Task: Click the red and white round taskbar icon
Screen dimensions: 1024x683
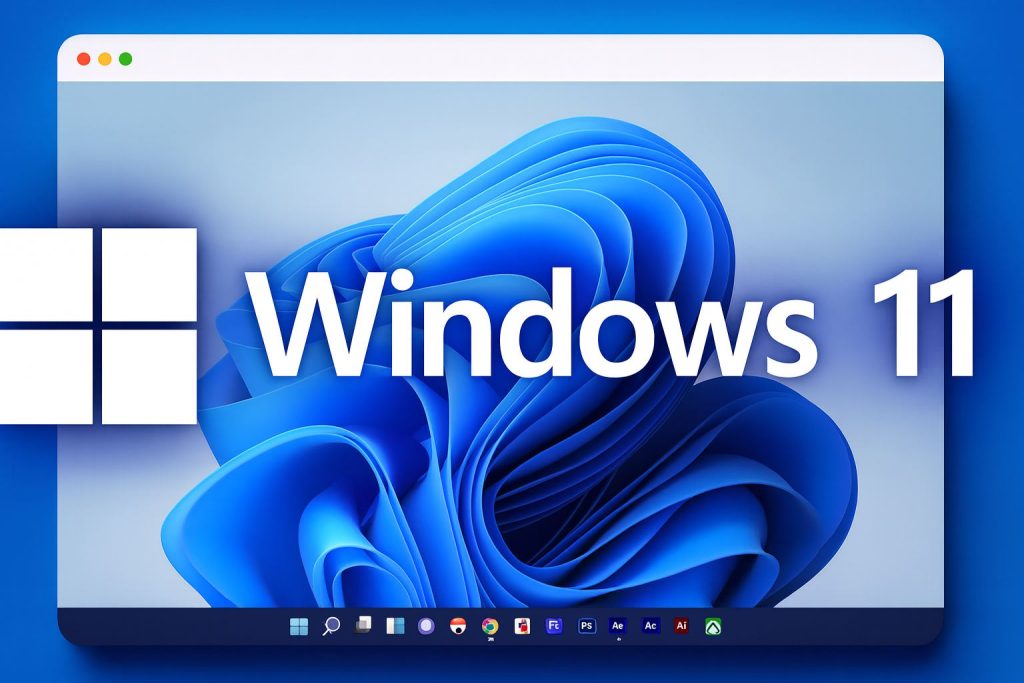Action: click(458, 626)
